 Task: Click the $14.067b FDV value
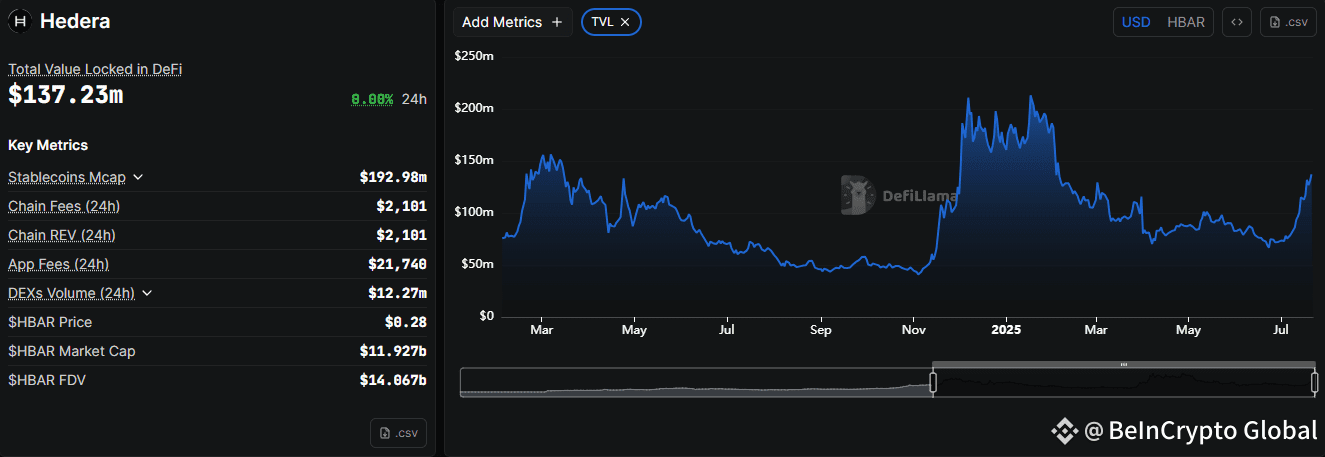coord(393,380)
